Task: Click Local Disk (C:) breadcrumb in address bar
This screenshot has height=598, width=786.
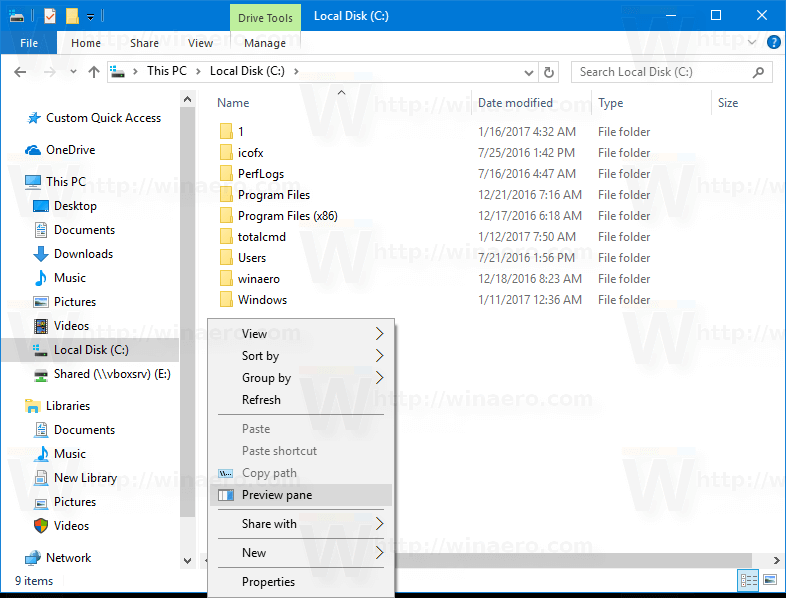Action: [247, 71]
